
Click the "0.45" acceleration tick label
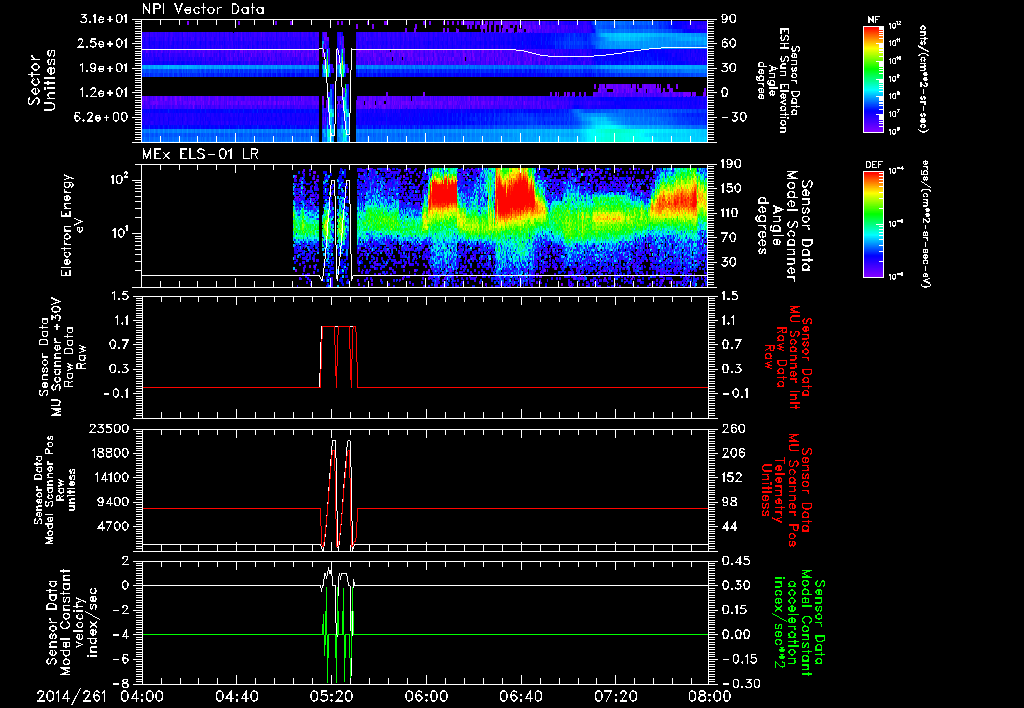(x=735, y=561)
